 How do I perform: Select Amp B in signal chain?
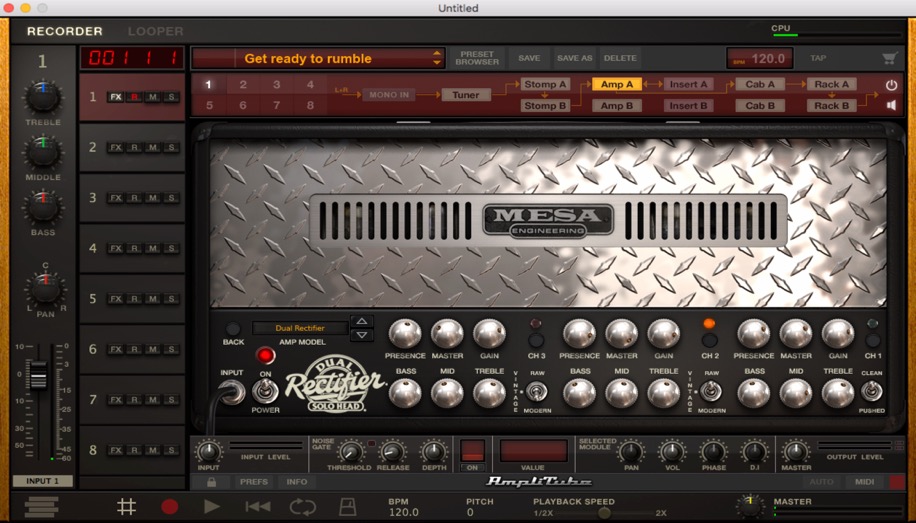pyautogui.click(x=616, y=106)
